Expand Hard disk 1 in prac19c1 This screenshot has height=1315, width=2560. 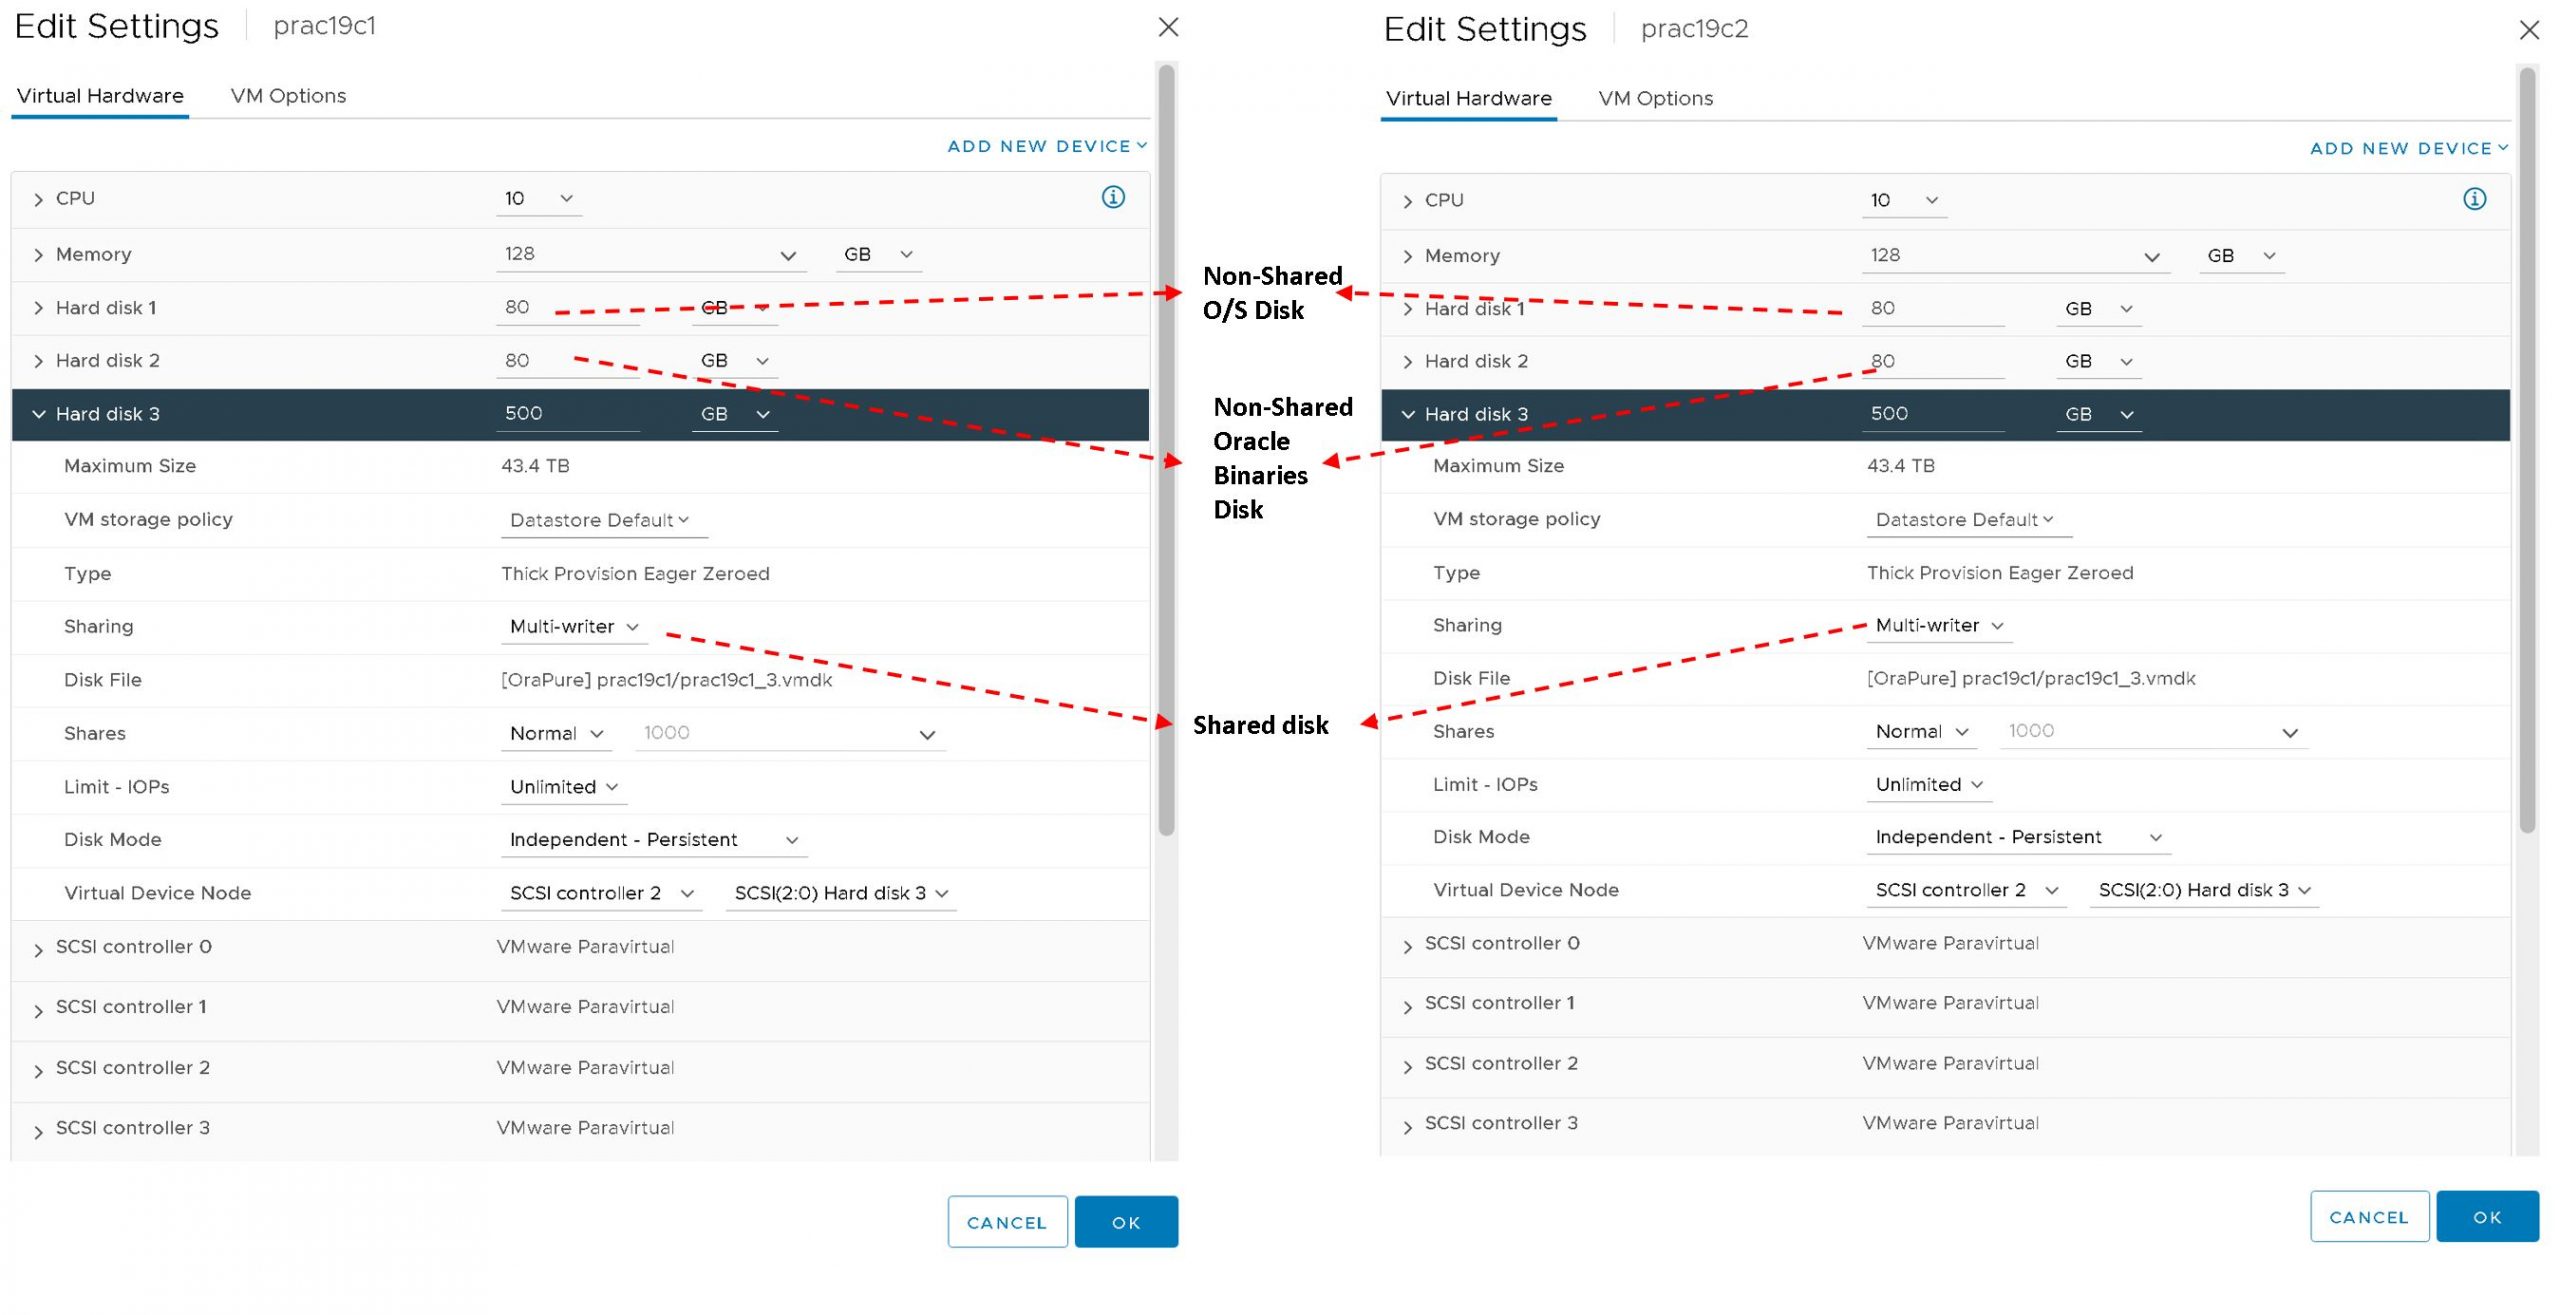(38, 308)
